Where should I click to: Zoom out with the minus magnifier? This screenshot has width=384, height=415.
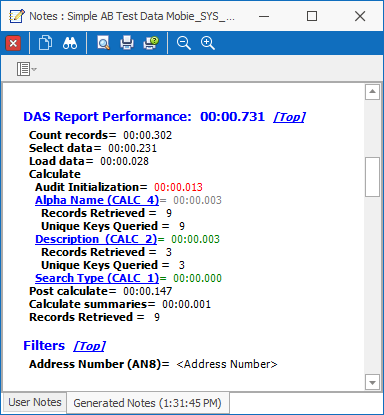point(183,43)
